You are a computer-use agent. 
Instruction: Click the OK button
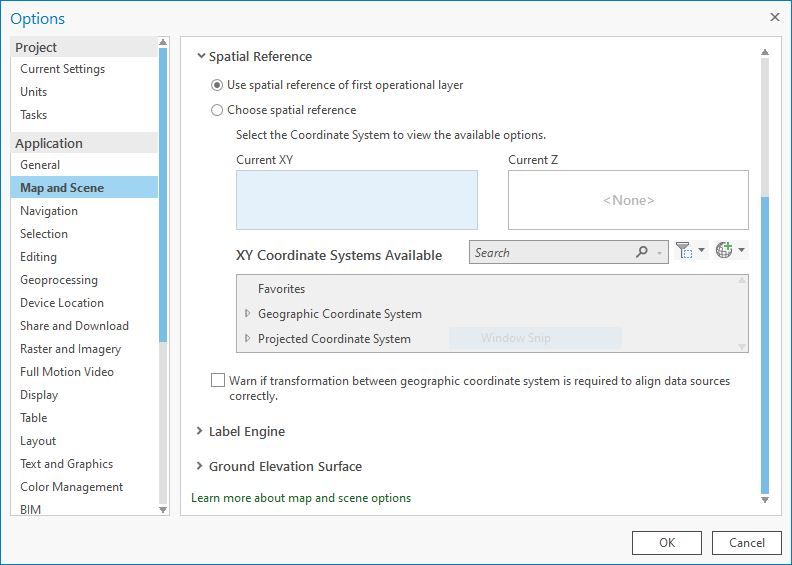(666, 543)
